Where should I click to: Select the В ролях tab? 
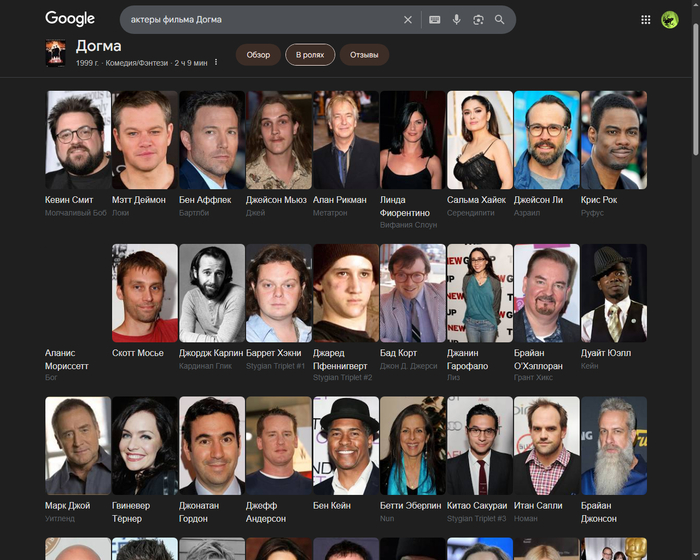click(309, 55)
